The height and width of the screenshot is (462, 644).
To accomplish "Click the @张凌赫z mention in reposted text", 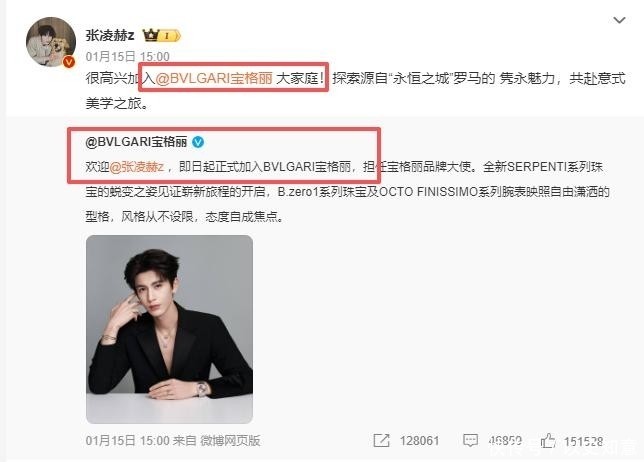I will click(x=137, y=167).
